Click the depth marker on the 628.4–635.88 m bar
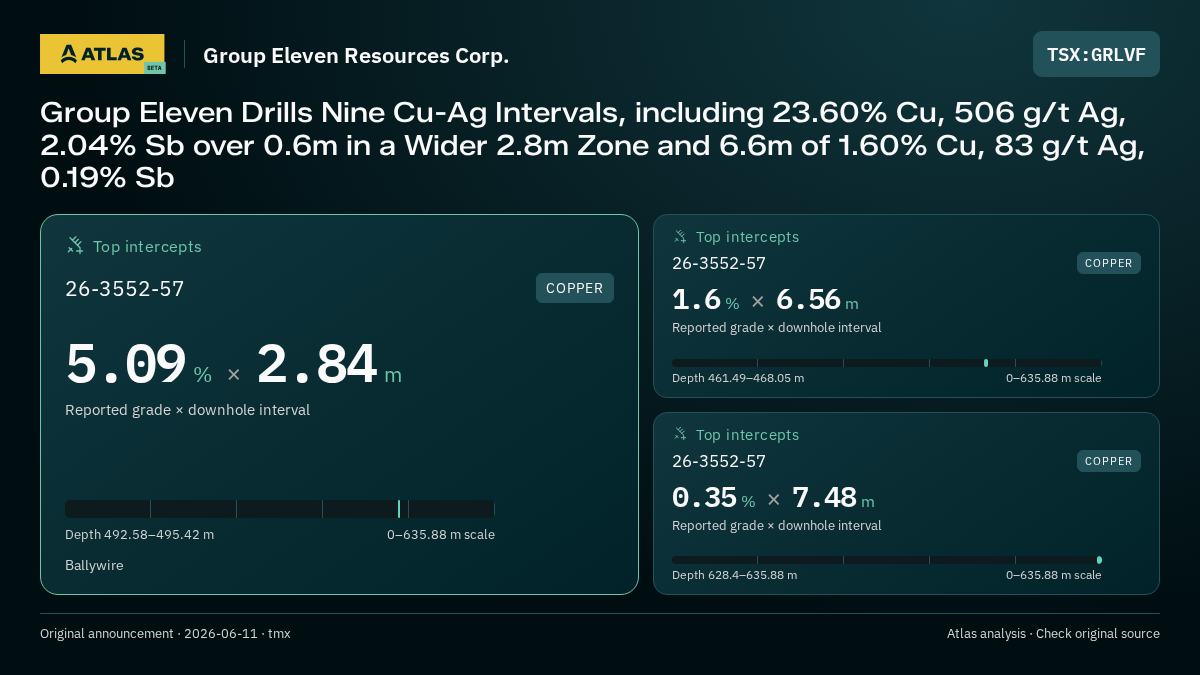This screenshot has height=675, width=1200. (x=1099, y=560)
